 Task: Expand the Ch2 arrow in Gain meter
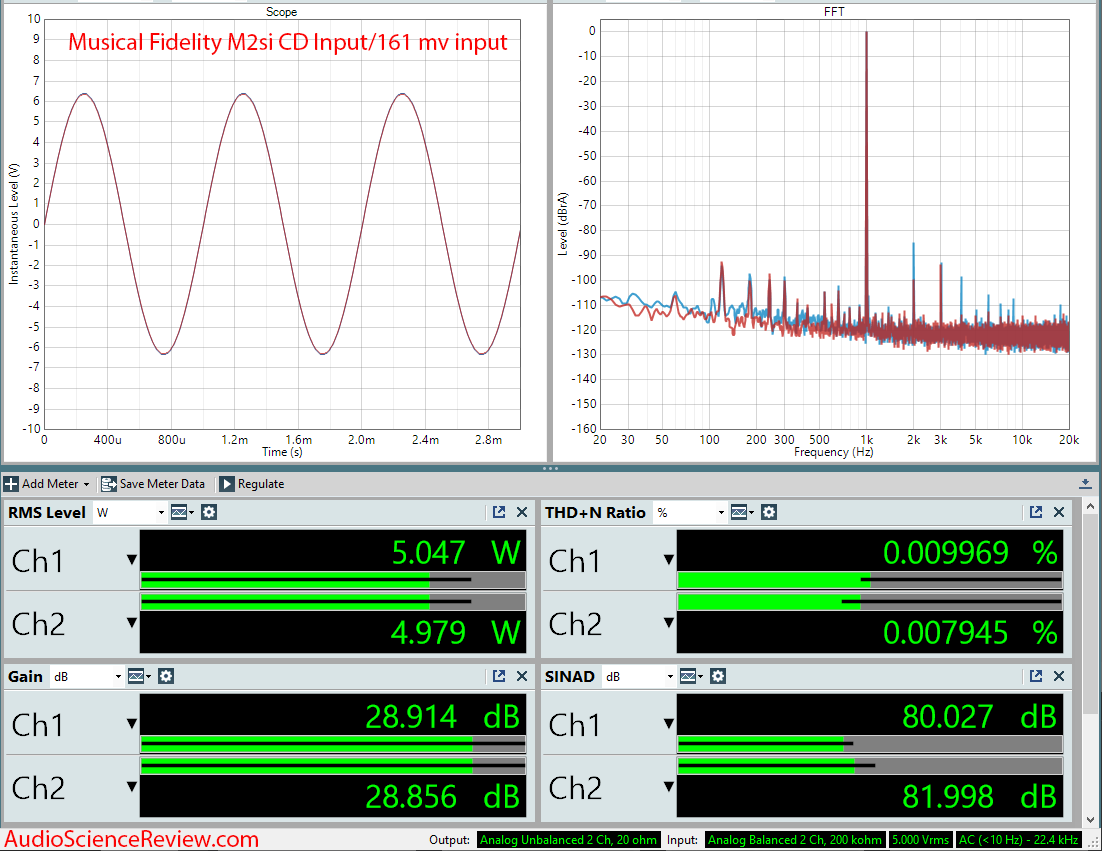click(131, 787)
